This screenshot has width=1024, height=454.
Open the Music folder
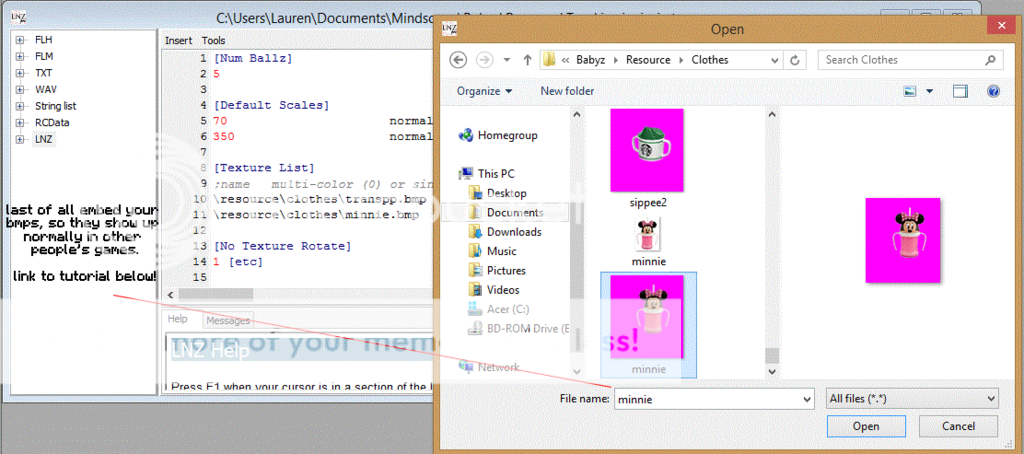point(492,251)
